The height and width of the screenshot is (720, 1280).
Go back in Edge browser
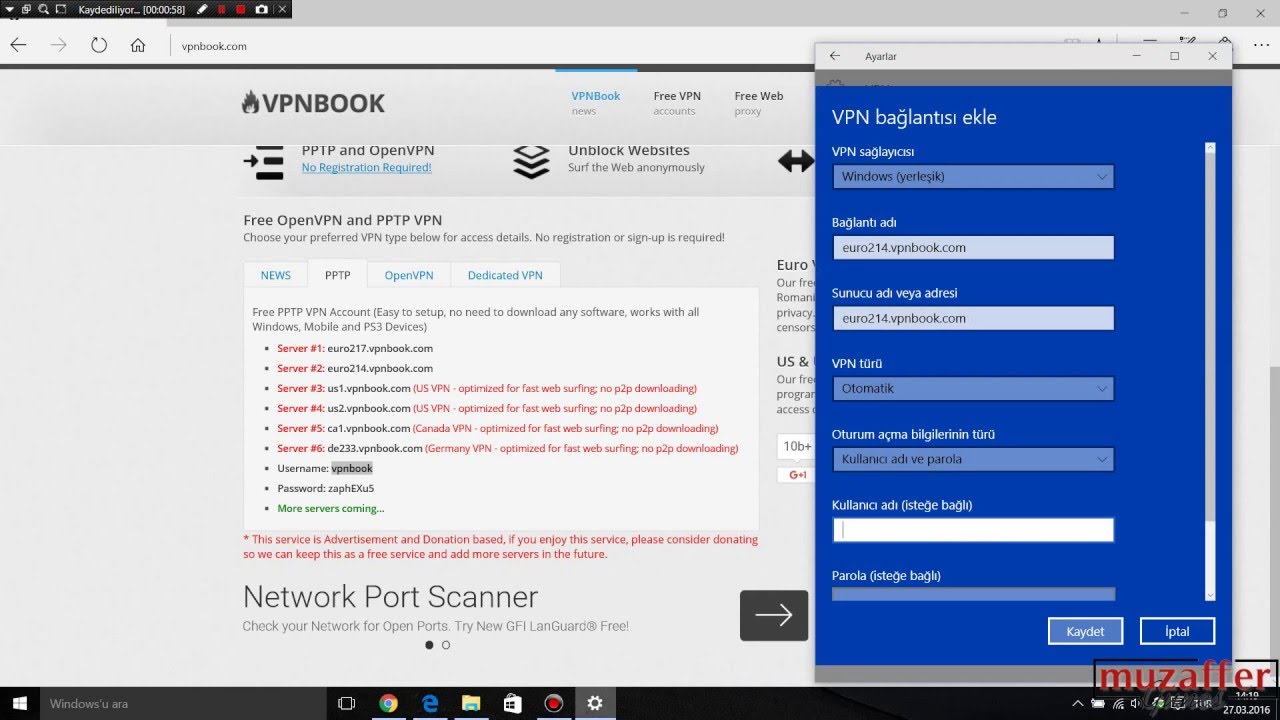point(18,45)
